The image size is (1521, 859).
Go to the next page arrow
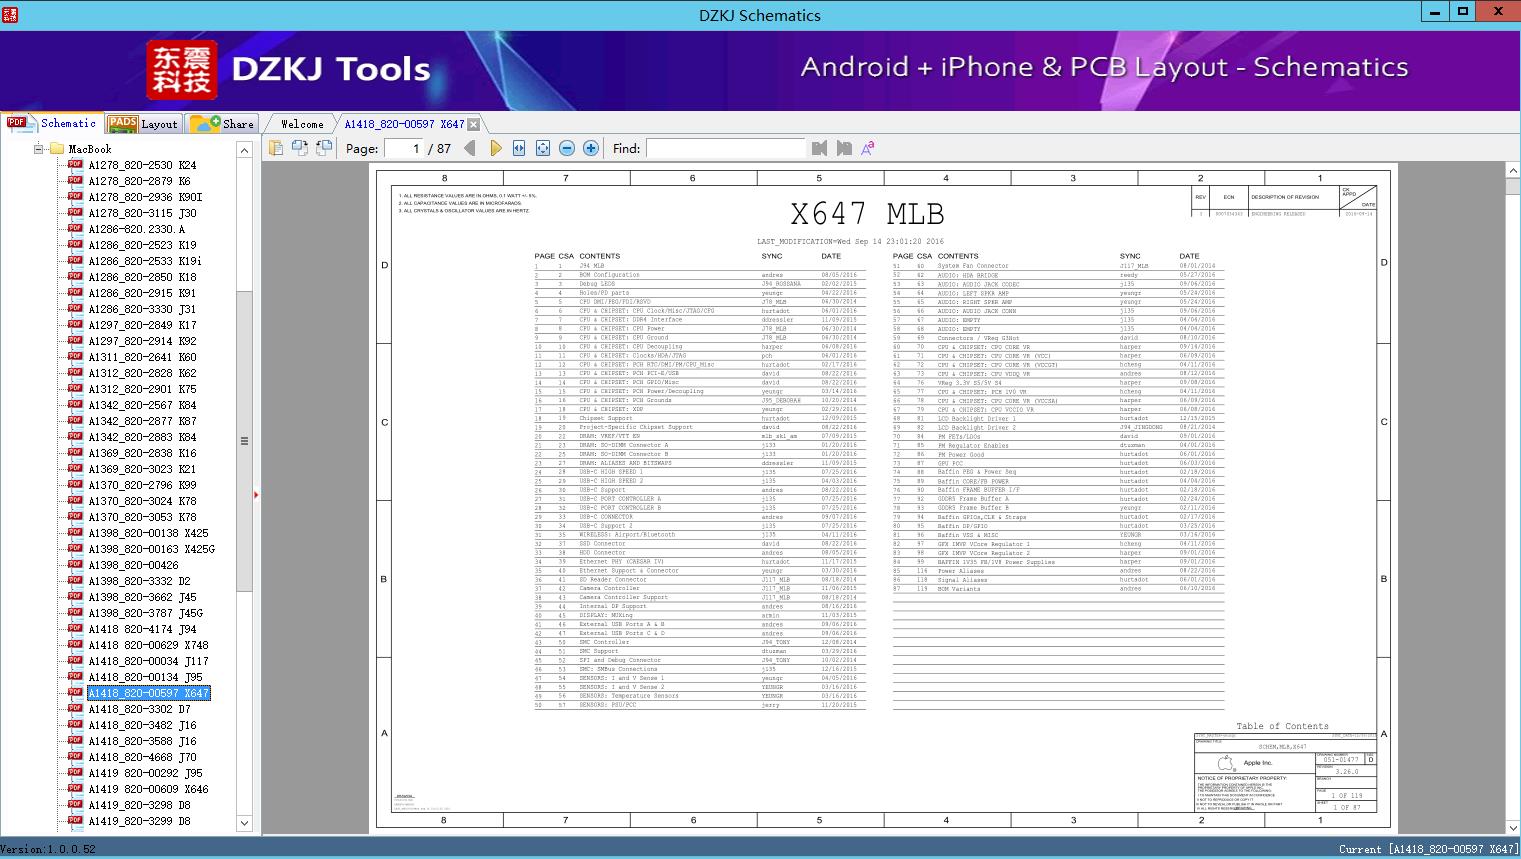click(495, 148)
